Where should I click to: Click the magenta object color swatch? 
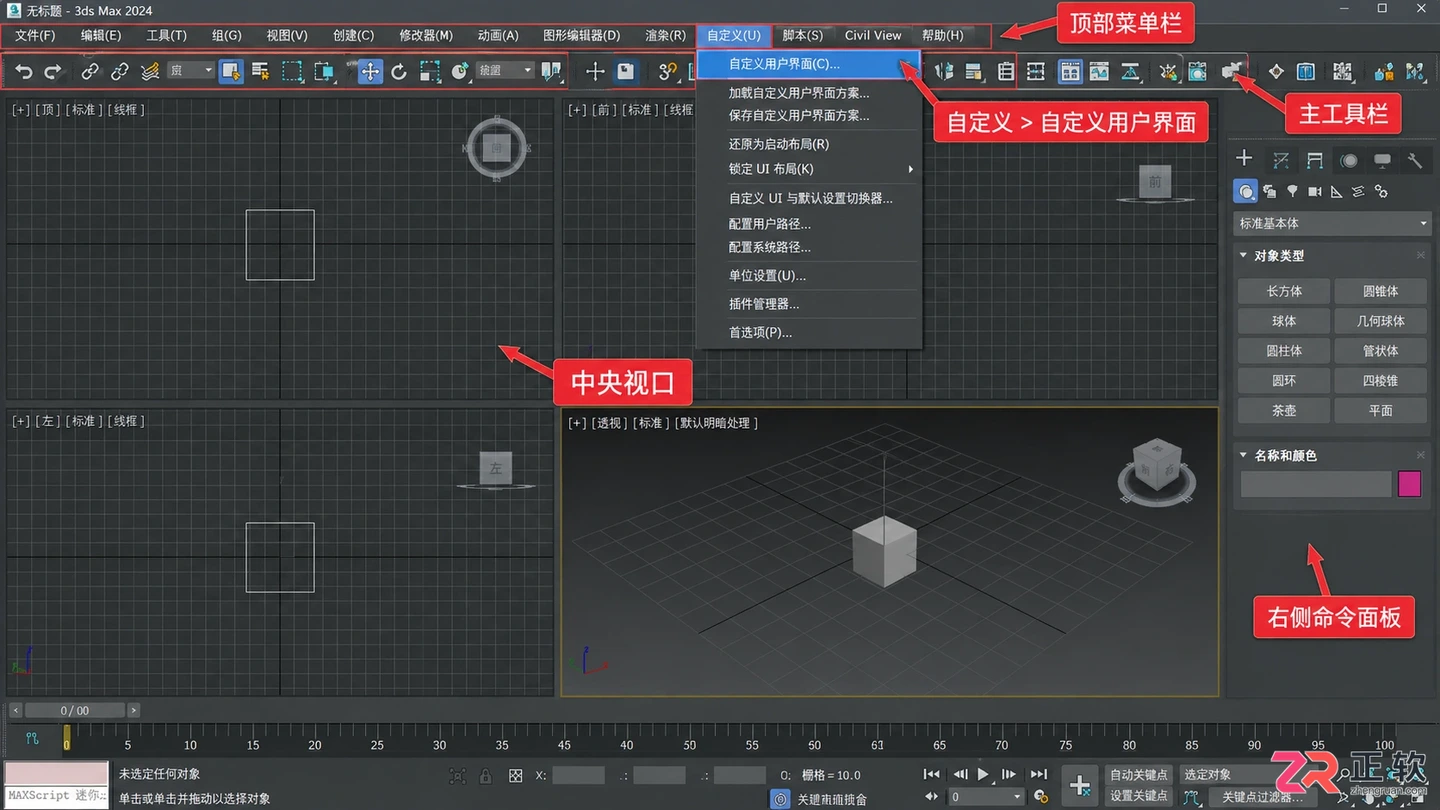(x=1410, y=484)
